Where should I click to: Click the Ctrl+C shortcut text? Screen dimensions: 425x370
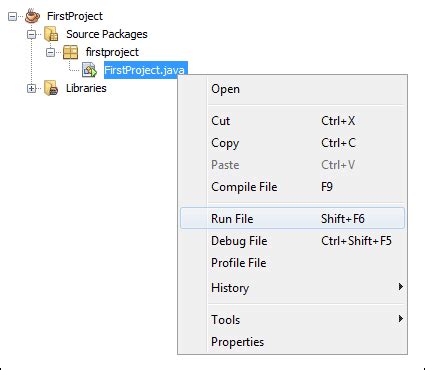tap(338, 143)
